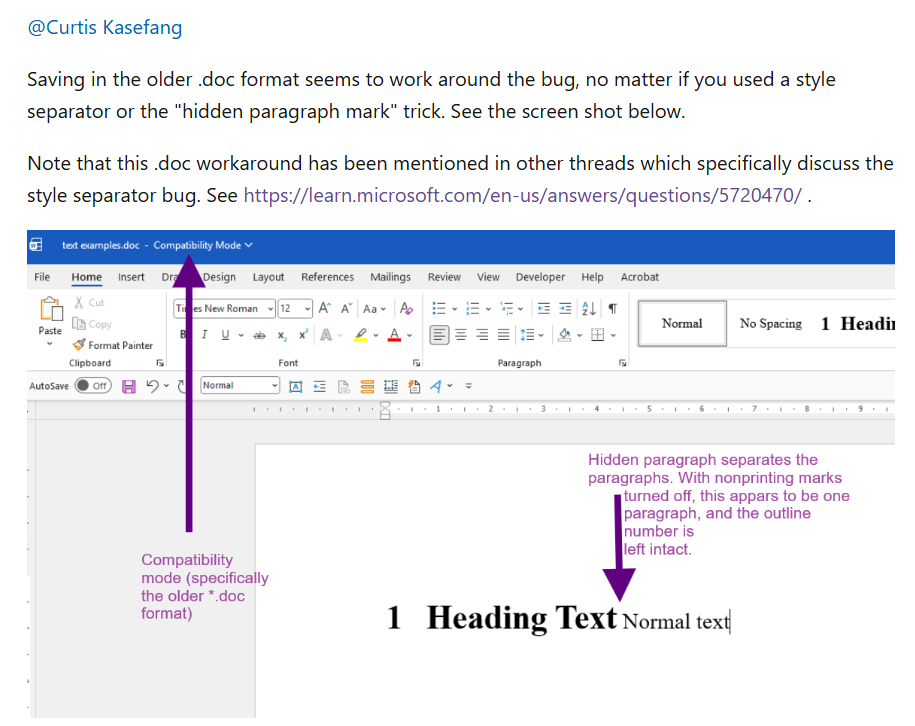Click the ruler indent marker

click(385, 411)
